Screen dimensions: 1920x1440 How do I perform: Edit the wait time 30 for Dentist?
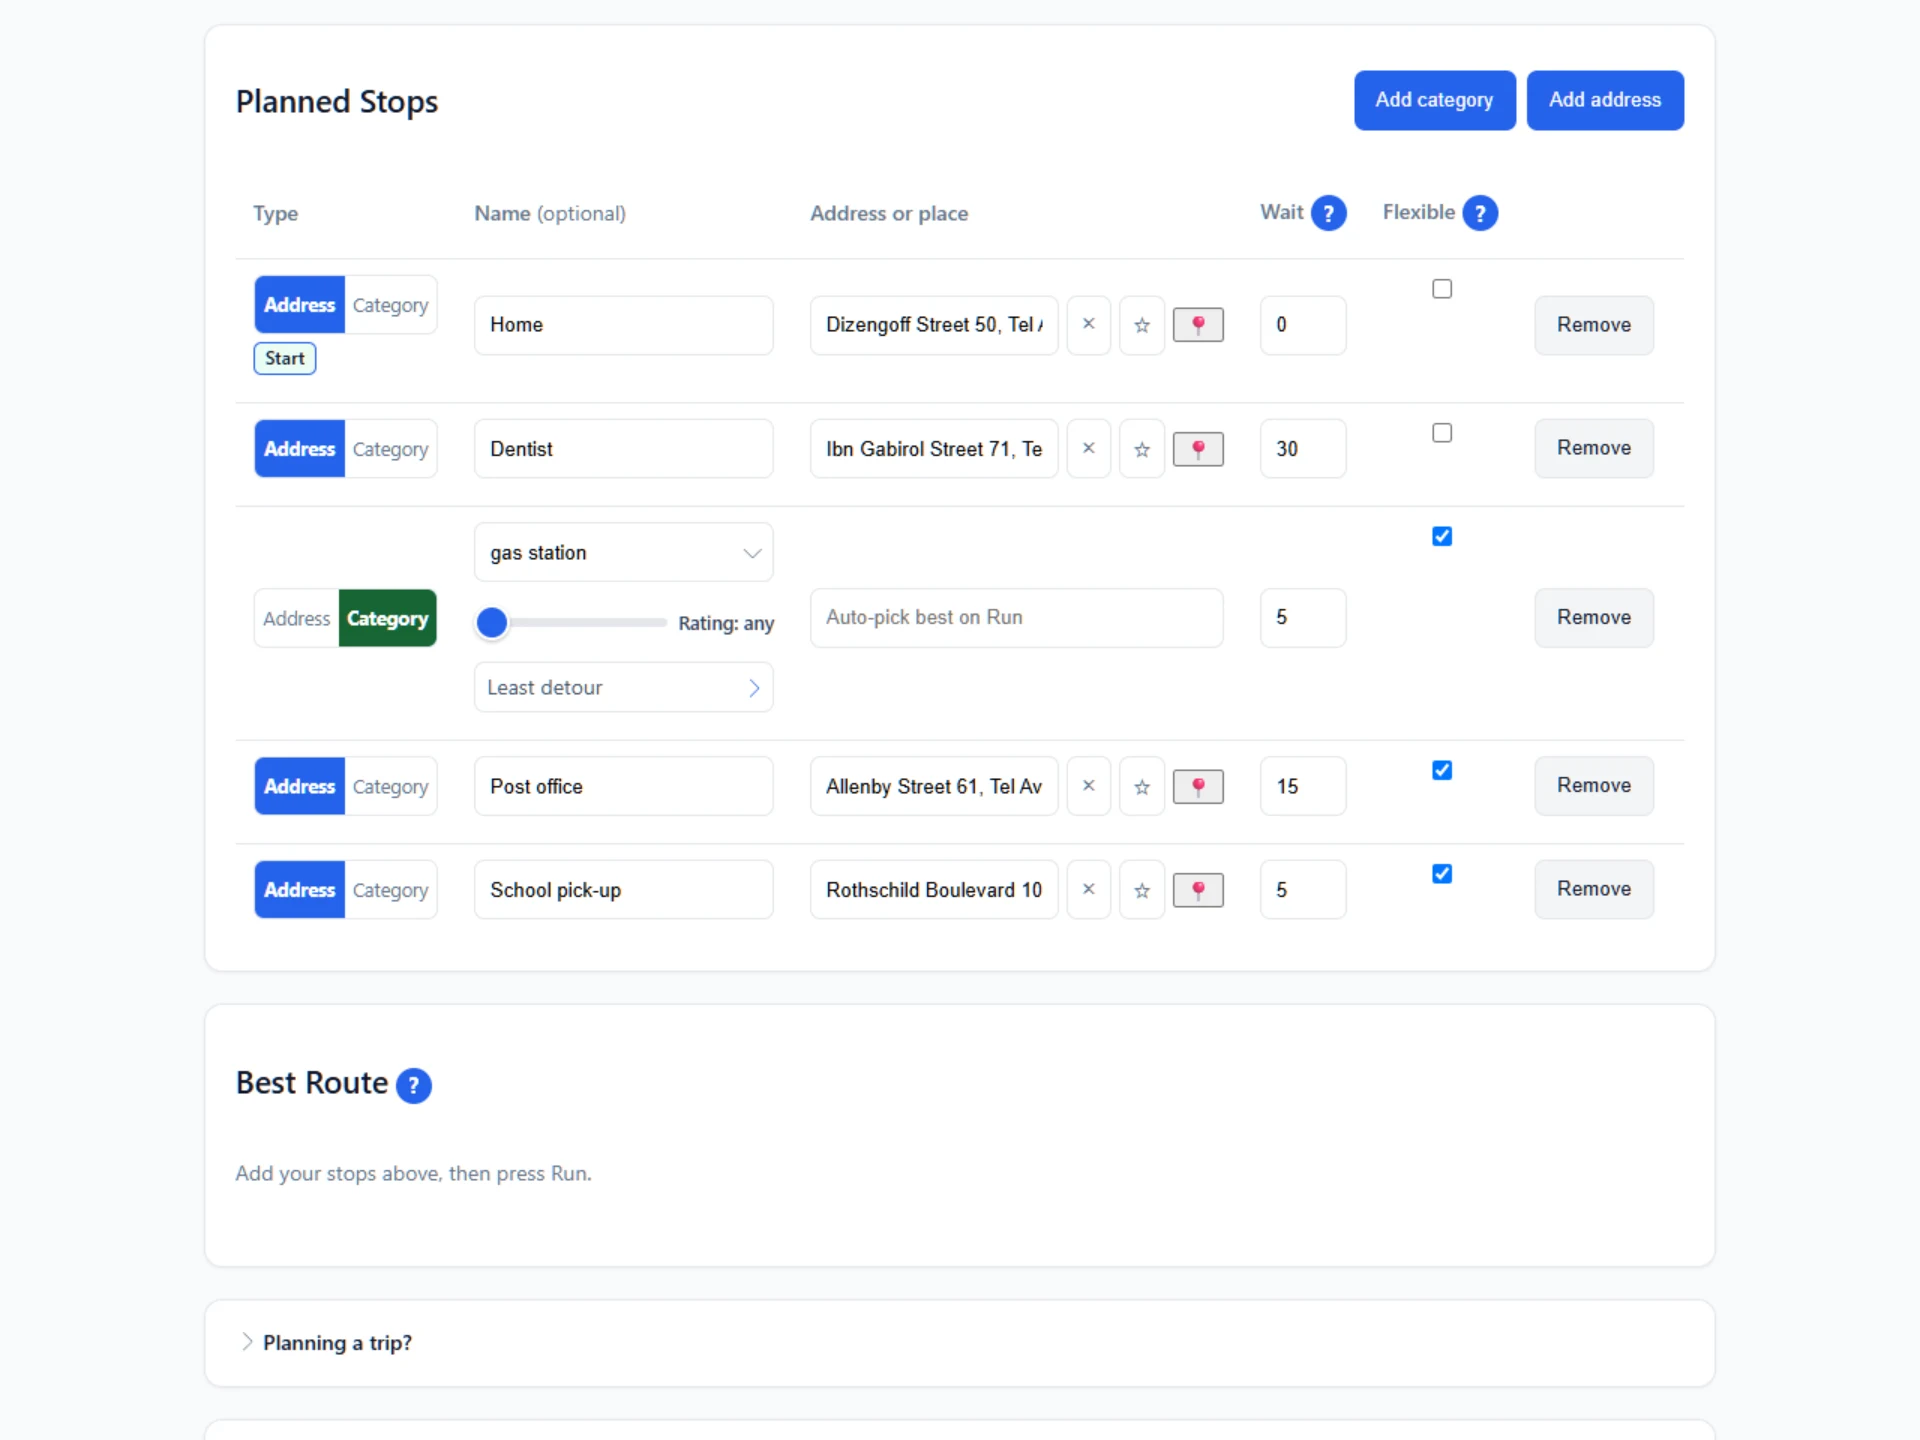click(1303, 449)
